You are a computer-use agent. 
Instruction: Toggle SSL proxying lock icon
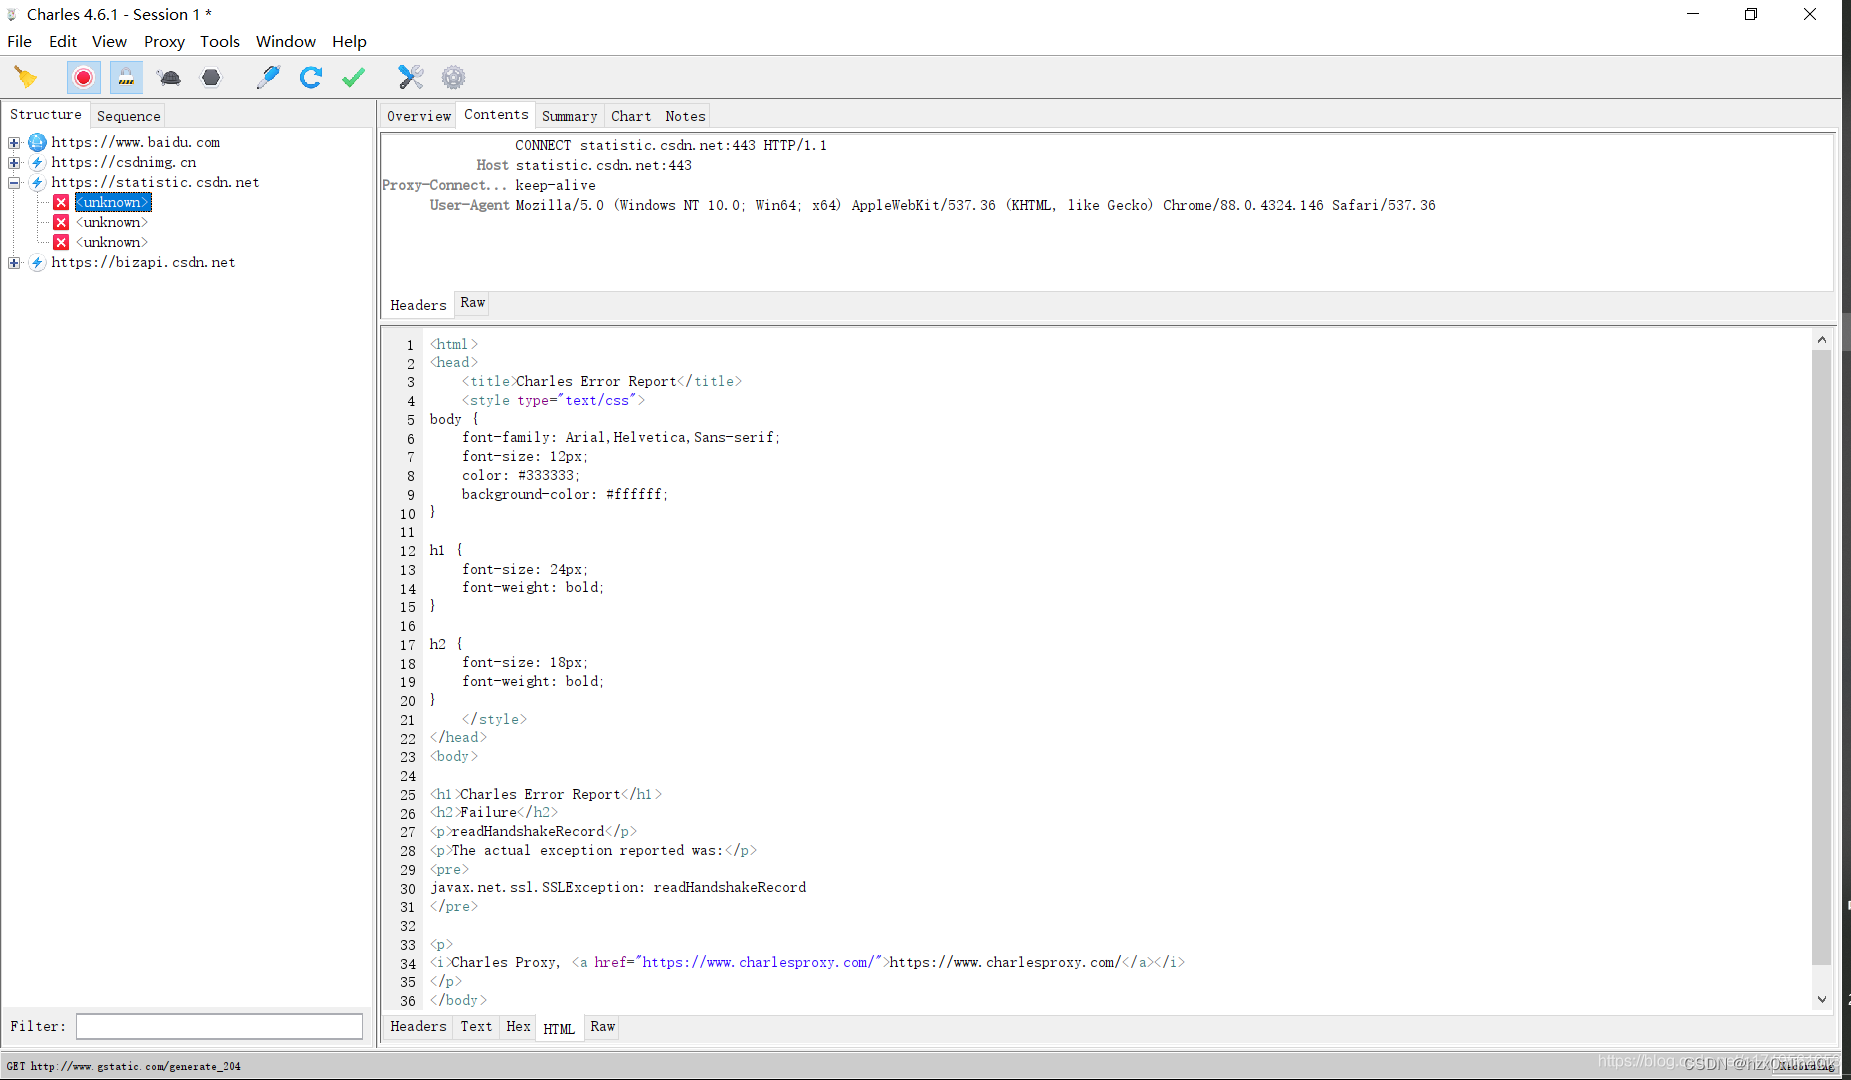126,77
